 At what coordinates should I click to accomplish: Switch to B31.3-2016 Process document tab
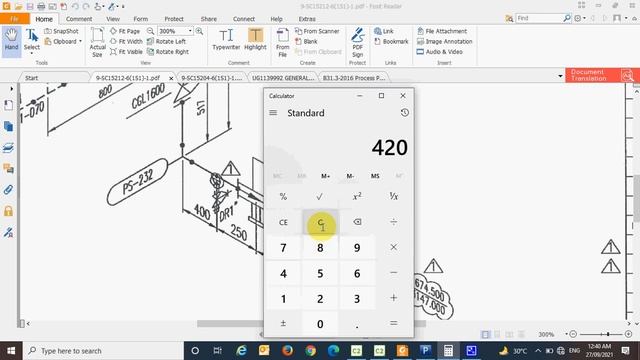(x=353, y=78)
